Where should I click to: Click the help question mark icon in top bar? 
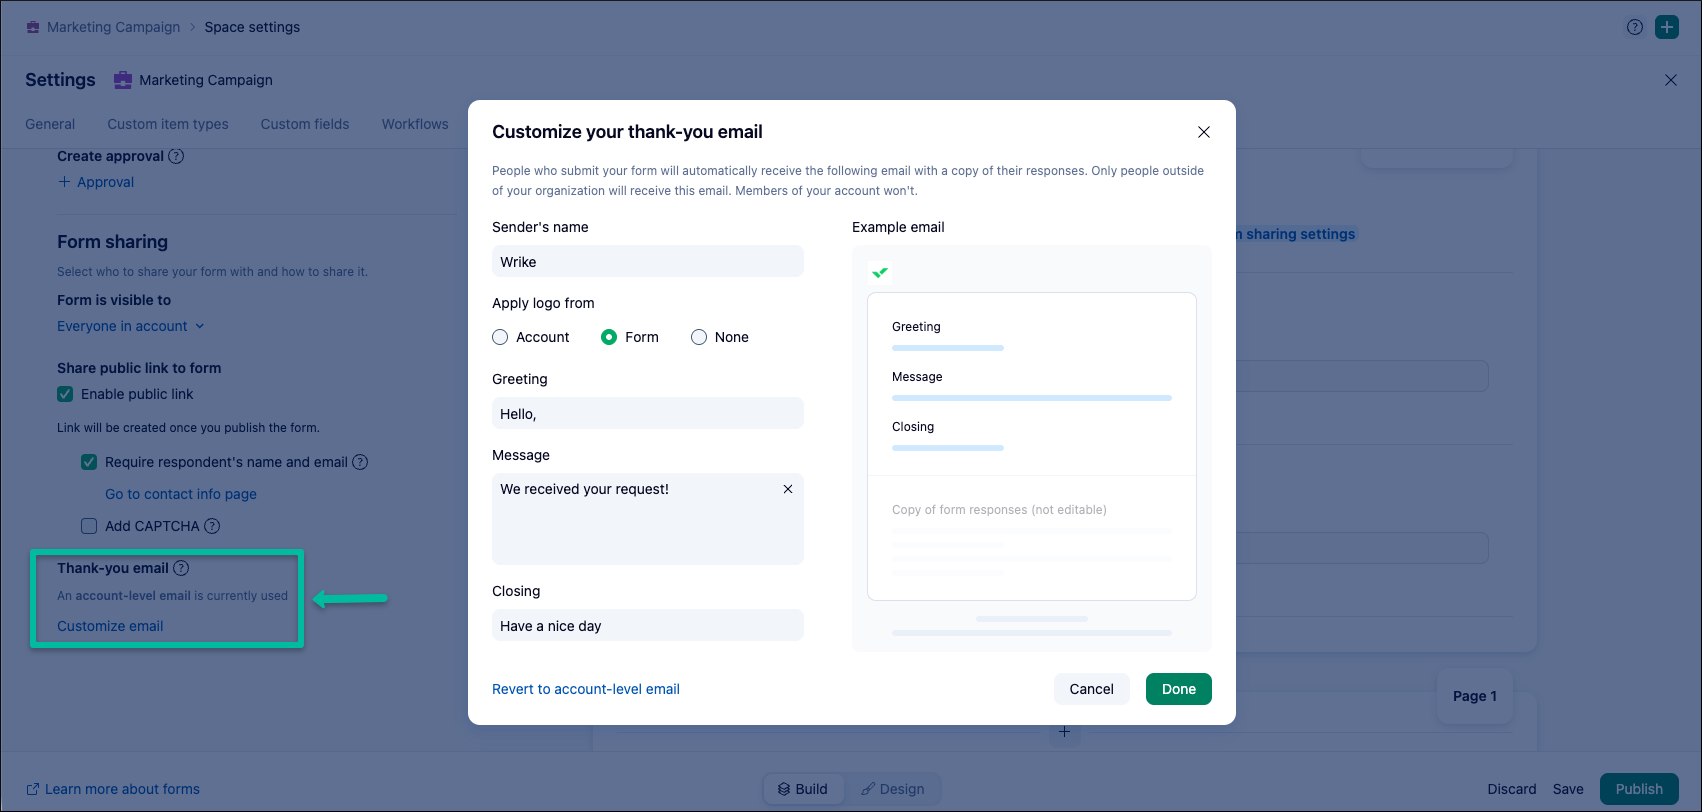click(1635, 27)
